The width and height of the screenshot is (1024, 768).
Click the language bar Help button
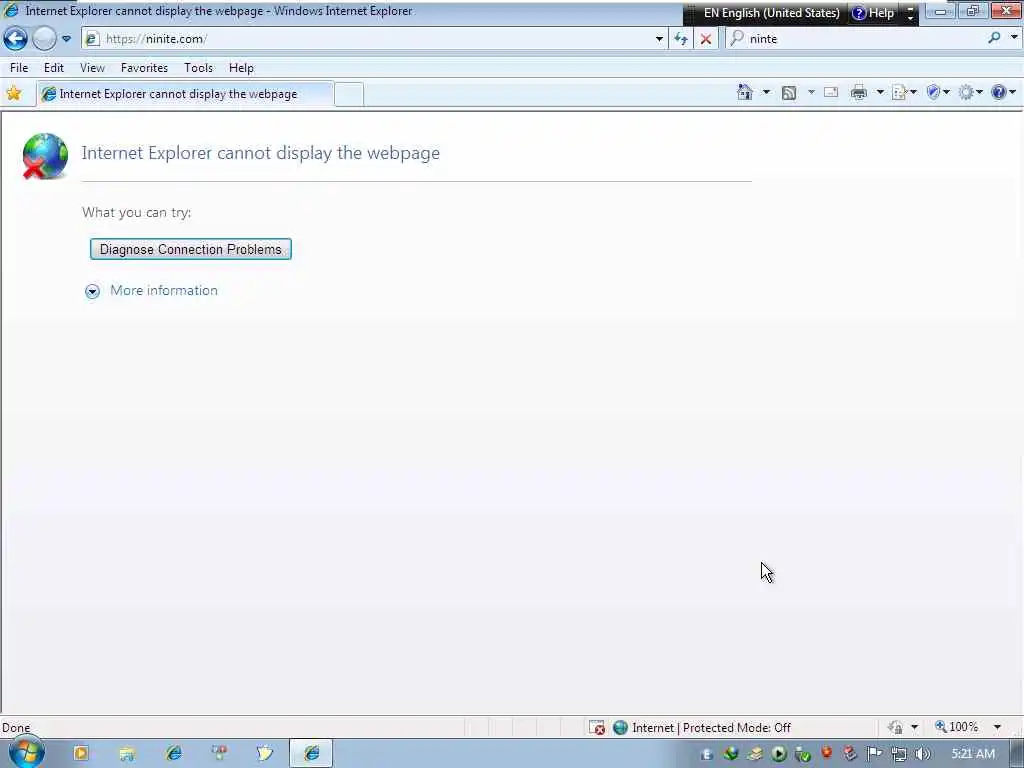pyautogui.click(x=872, y=13)
